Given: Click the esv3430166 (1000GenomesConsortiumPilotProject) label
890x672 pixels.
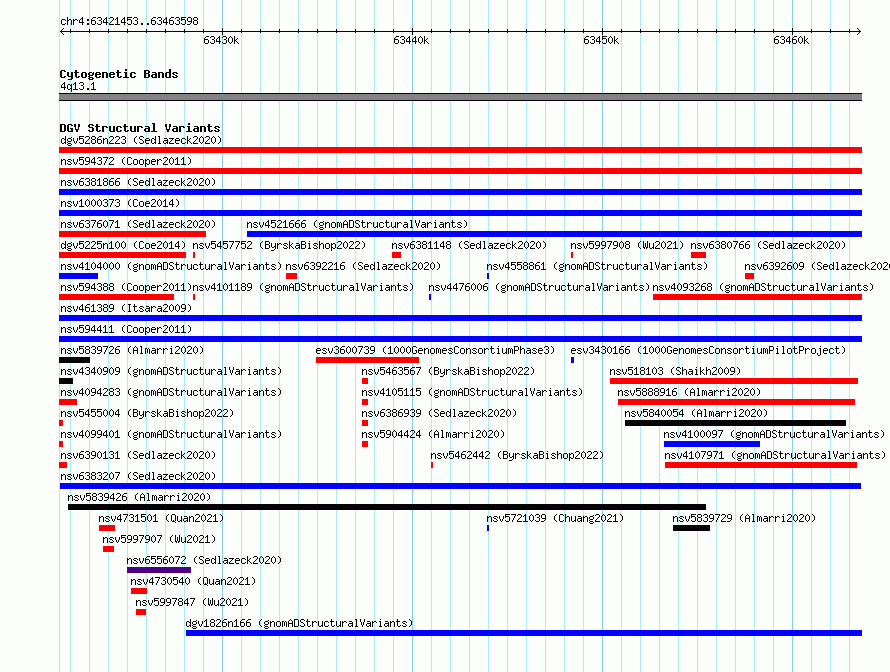Looking at the screenshot, I should coord(708,350).
